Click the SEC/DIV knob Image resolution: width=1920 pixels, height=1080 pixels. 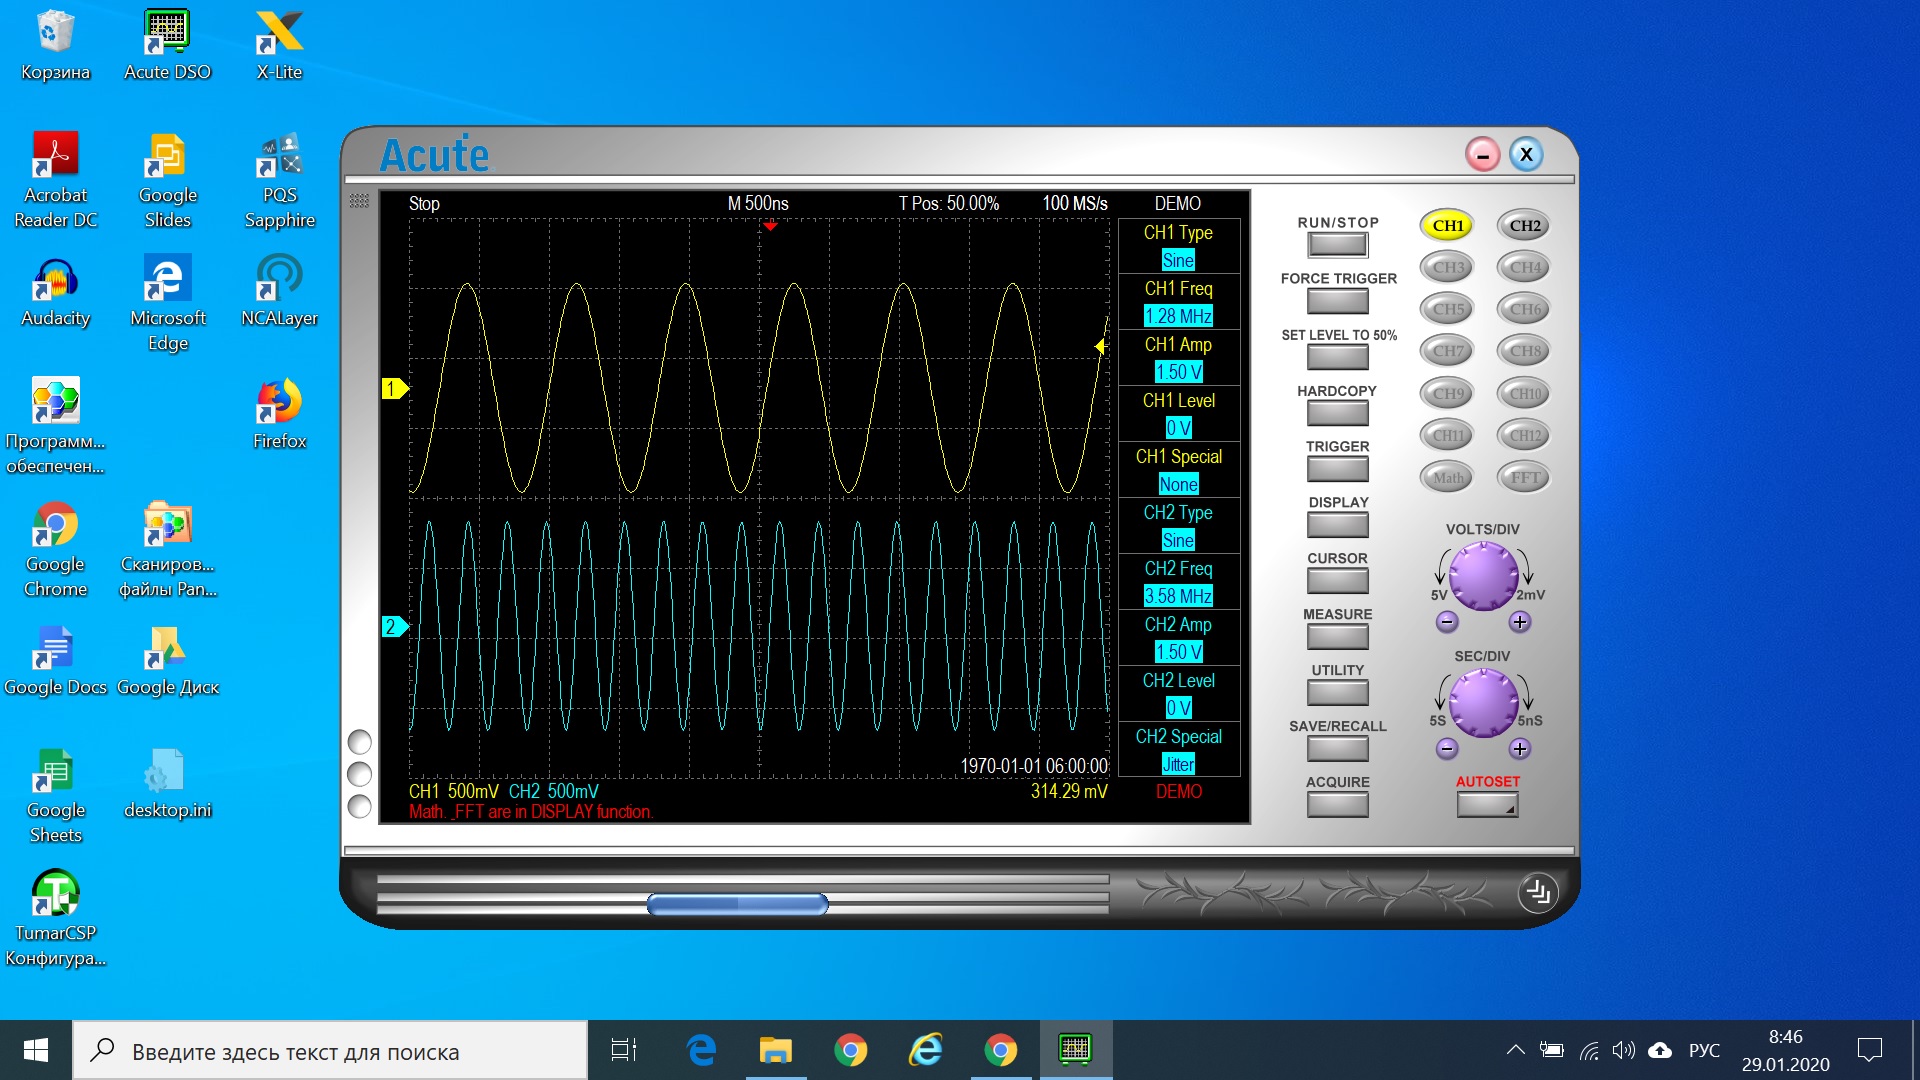(1483, 703)
